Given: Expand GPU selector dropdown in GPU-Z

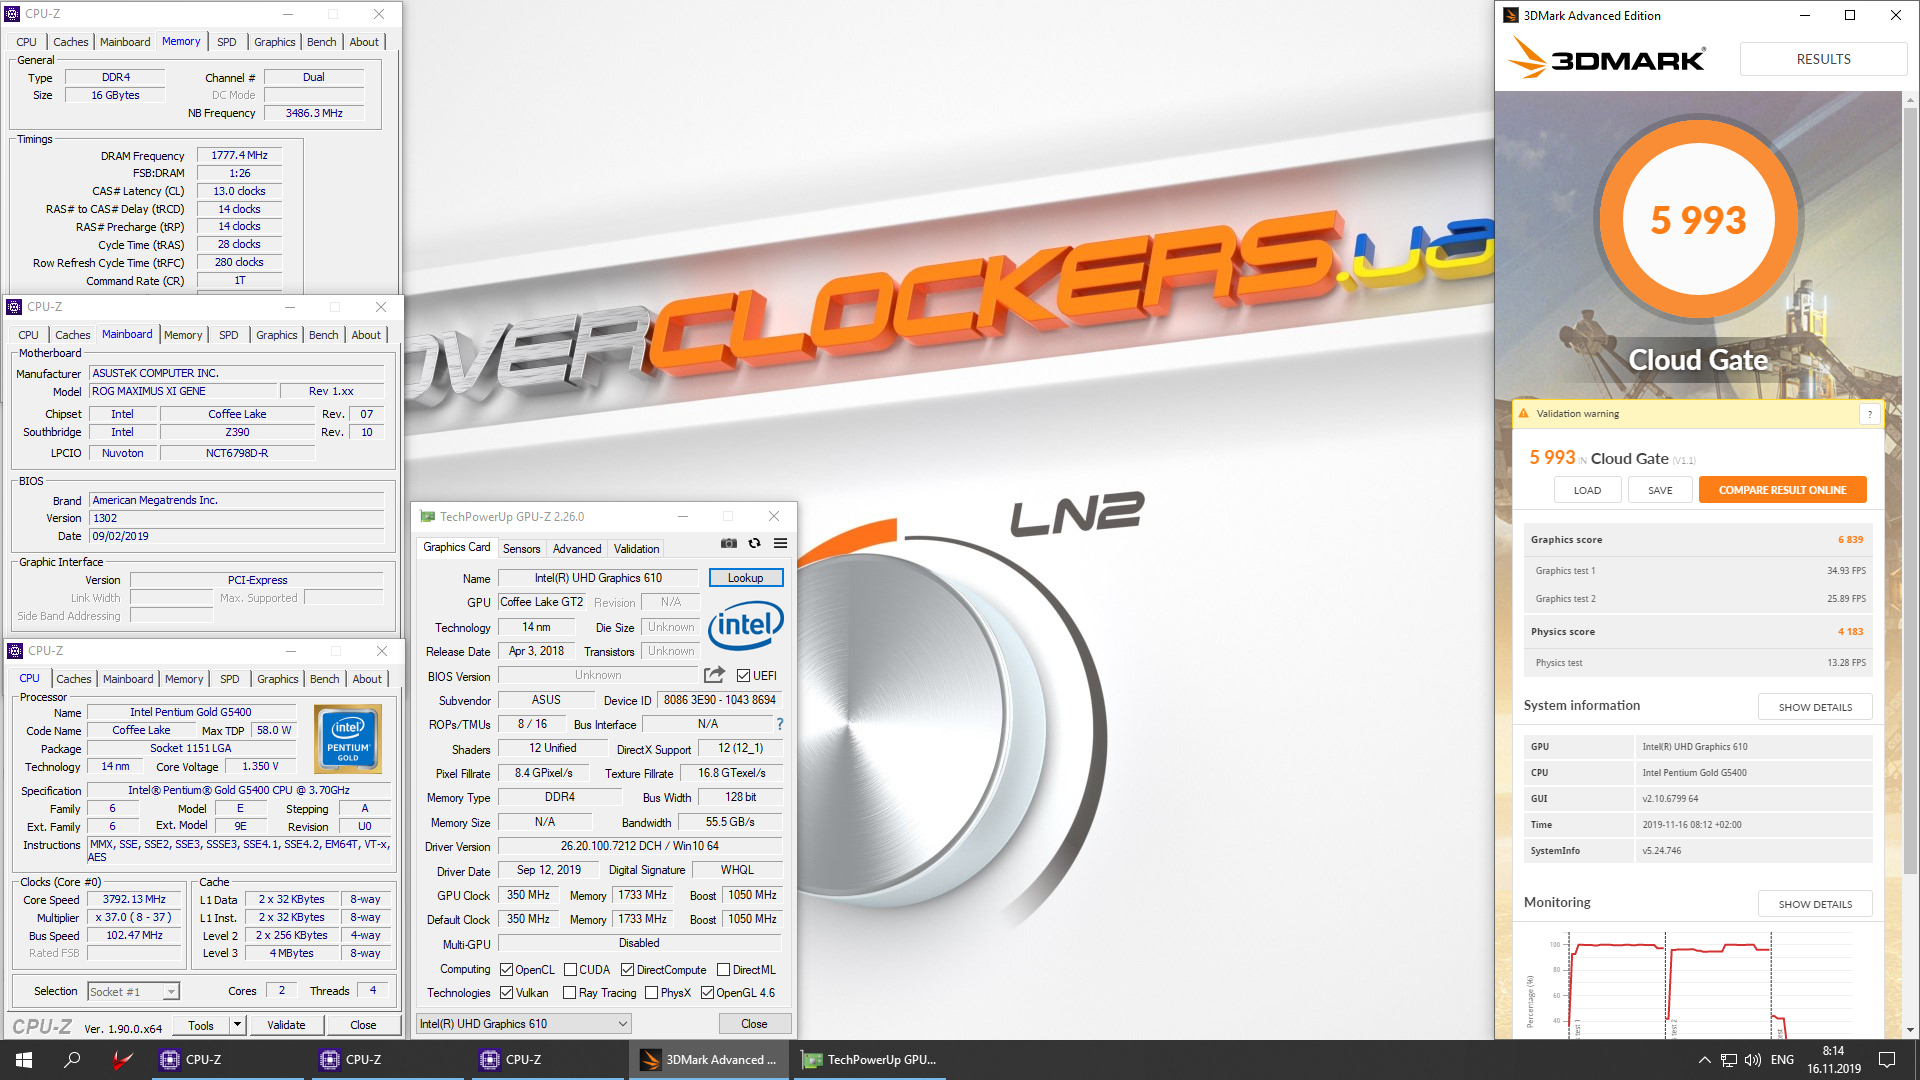Looking at the screenshot, I should 622,1024.
